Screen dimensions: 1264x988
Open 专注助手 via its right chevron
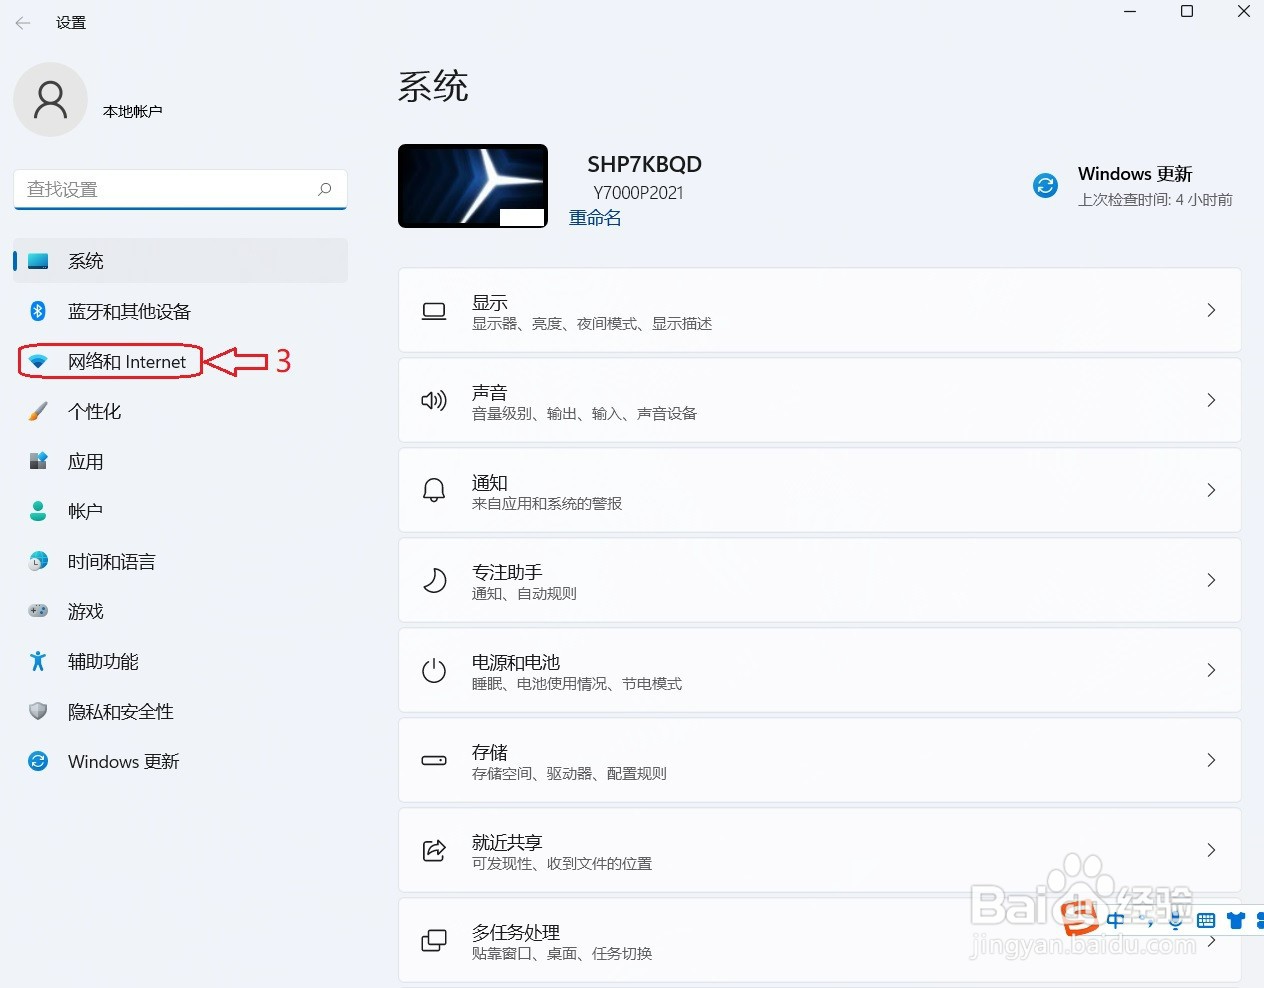1211,580
